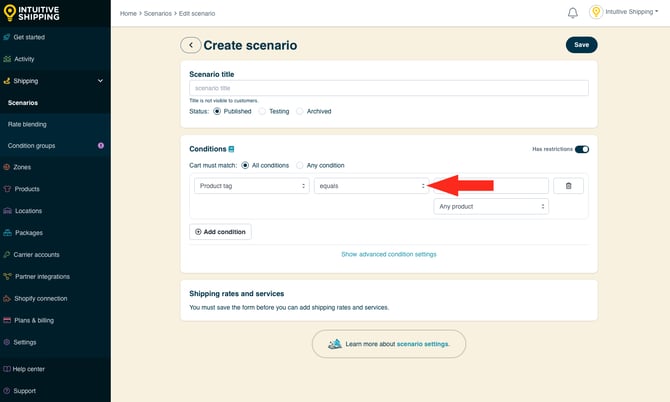
Task: Click Show advanced condition settings link
Action: pyautogui.click(x=388, y=254)
